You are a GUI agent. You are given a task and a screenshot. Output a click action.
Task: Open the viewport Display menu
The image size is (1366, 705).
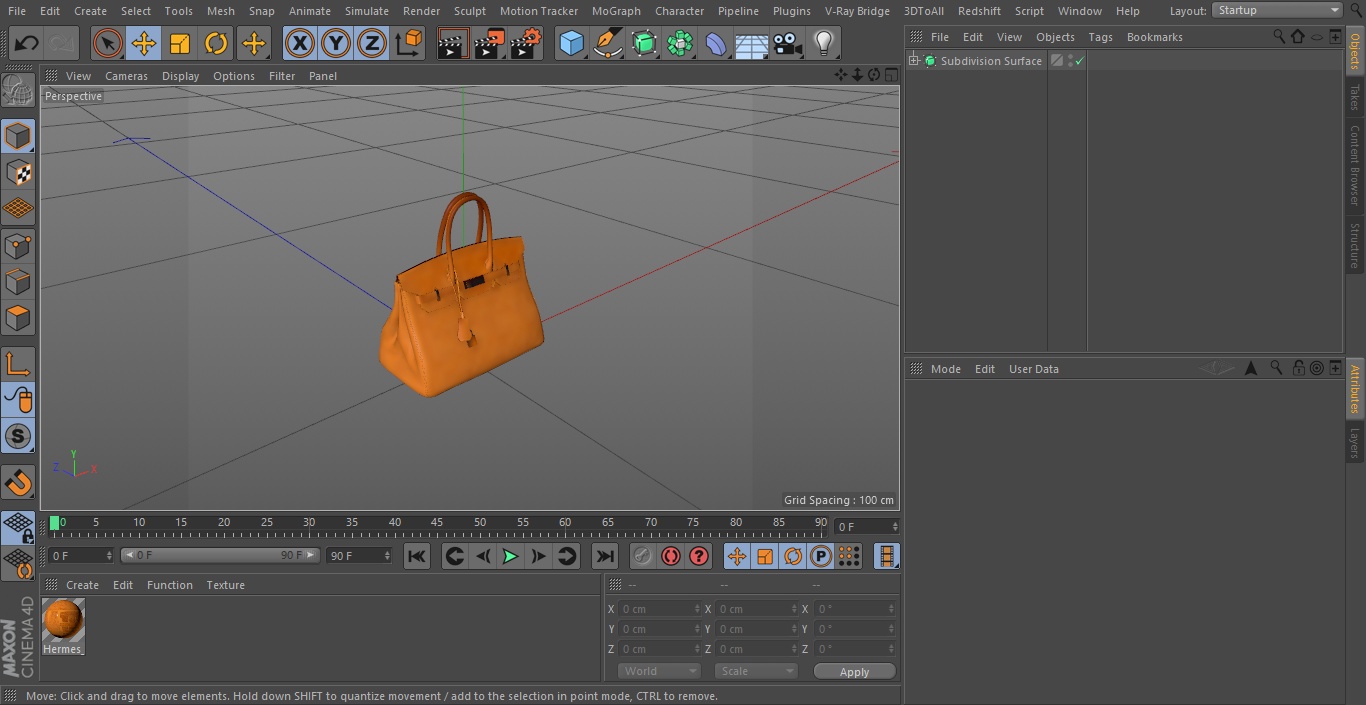click(x=180, y=76)
